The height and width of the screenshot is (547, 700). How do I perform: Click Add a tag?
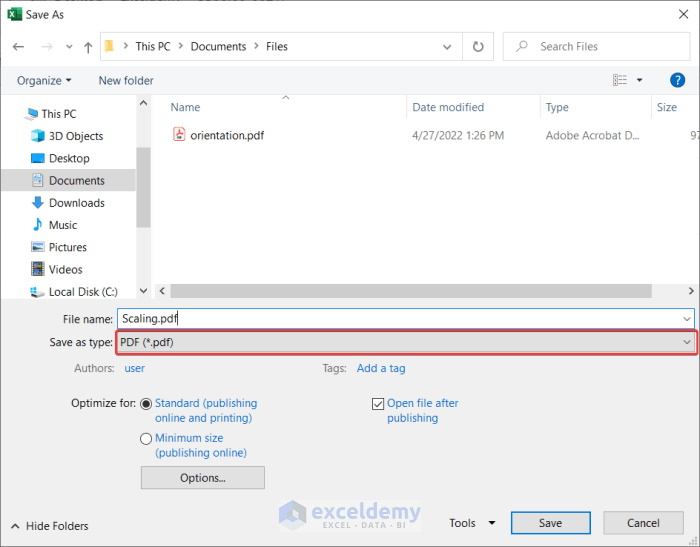381,368
